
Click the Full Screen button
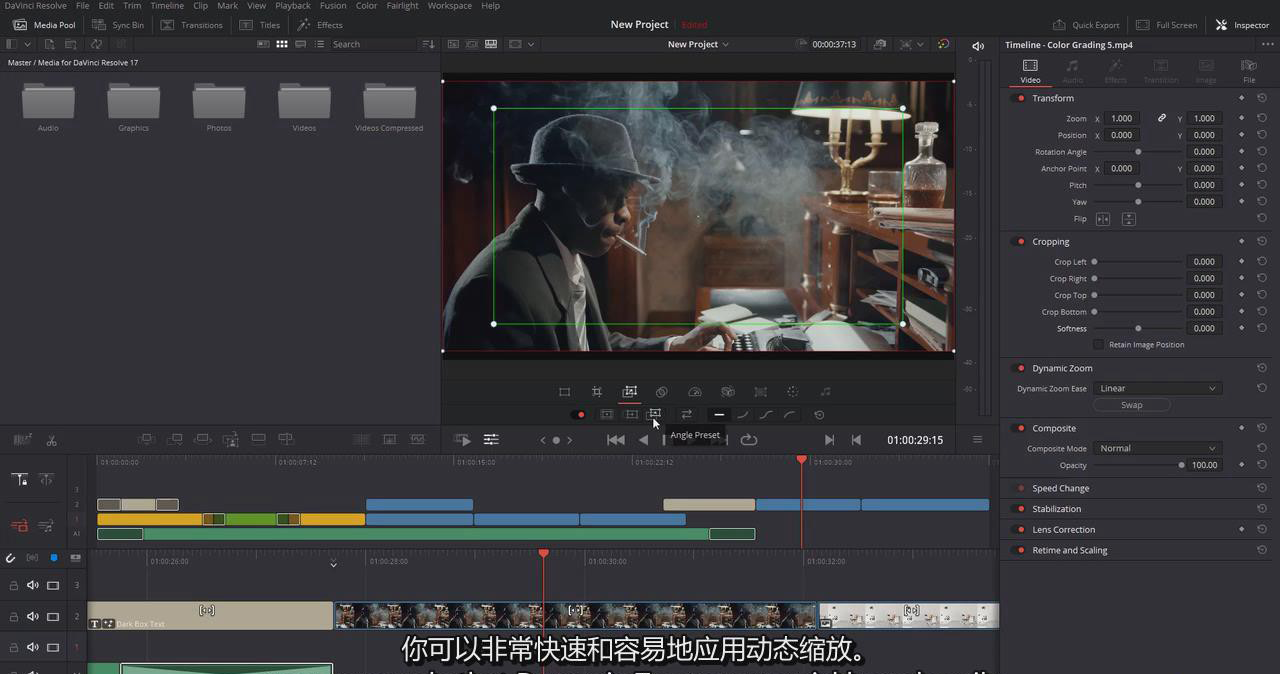(1167, 25)
